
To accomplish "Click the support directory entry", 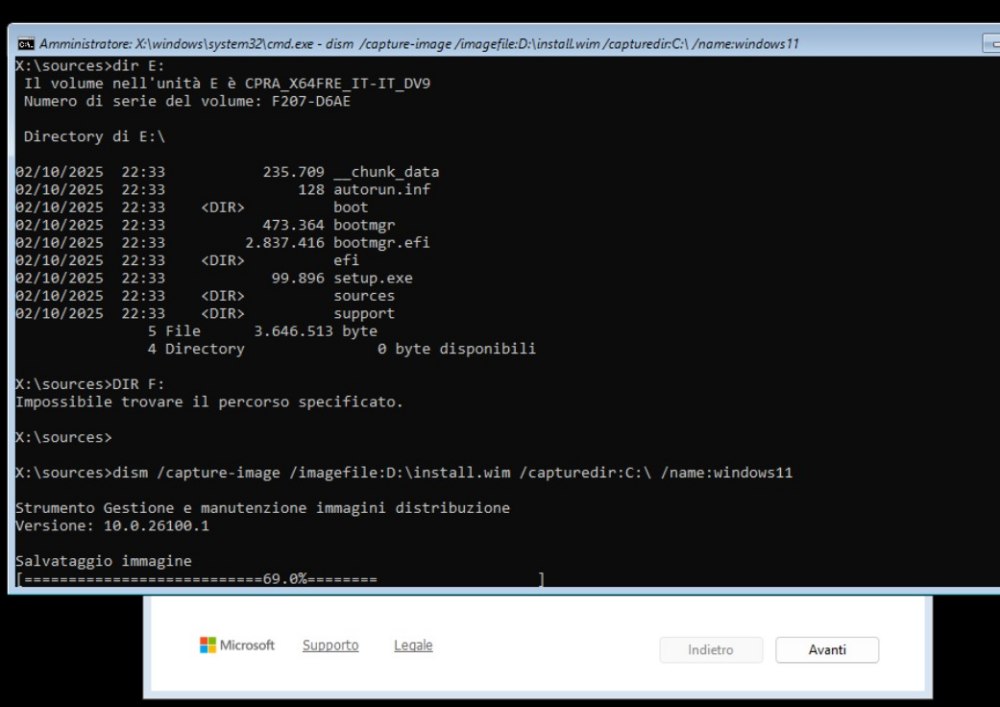I will (x=364, y=313).
